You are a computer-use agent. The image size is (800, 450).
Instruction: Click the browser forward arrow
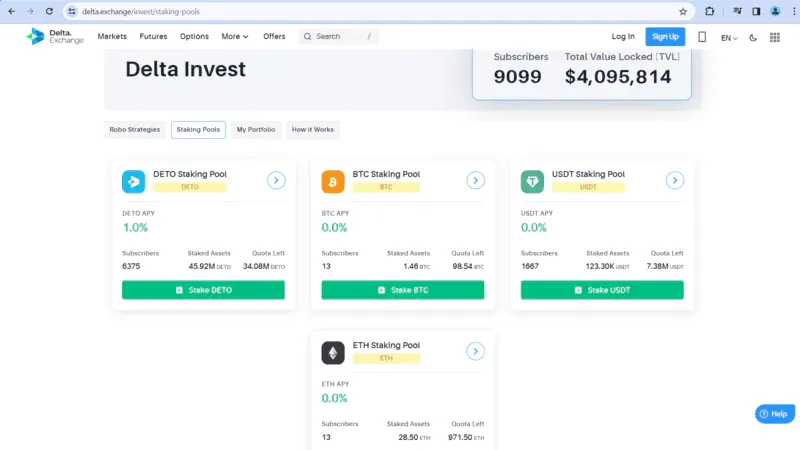tap(30, 11)
